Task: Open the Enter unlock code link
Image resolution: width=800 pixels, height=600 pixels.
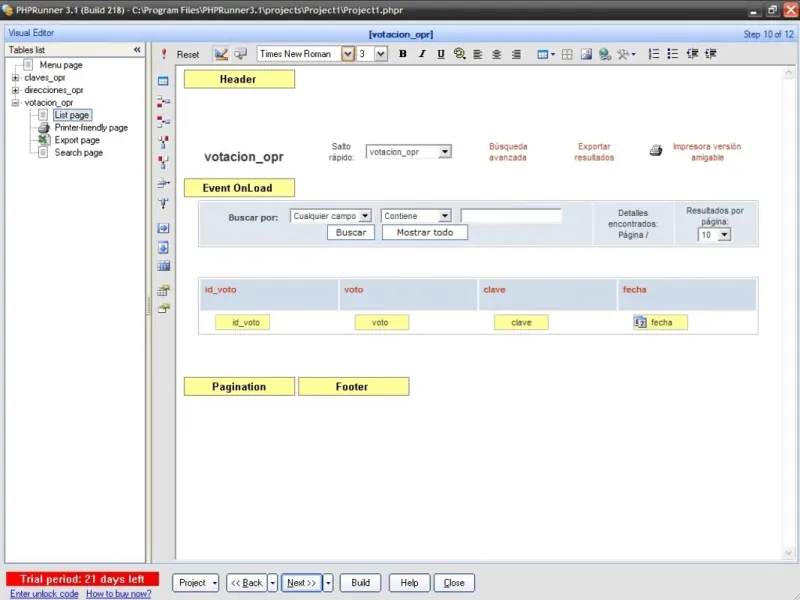Action: [44, 594]
